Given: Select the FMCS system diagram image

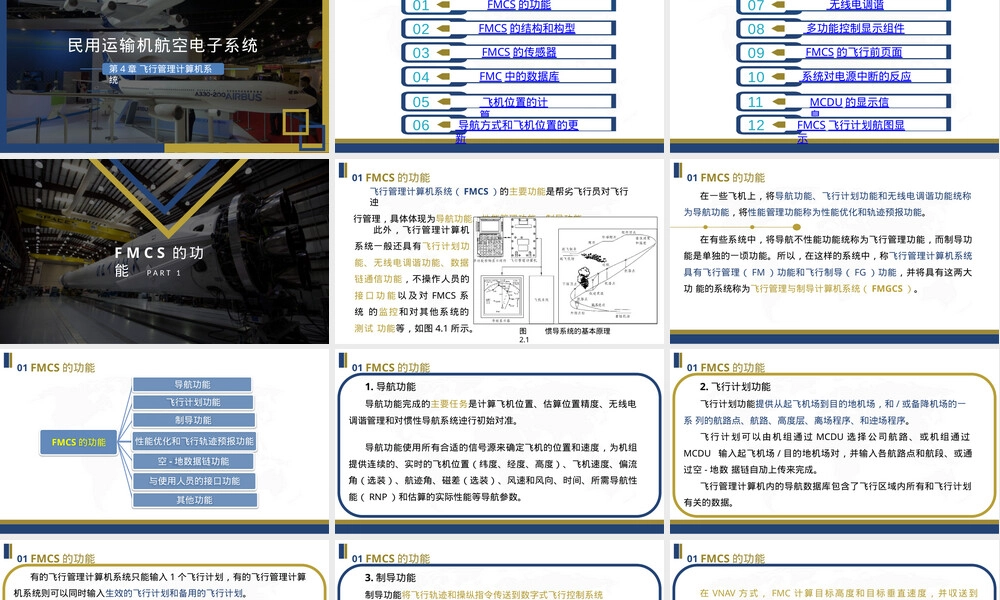Looking at the screenshot, I should [x=565, y=270].
